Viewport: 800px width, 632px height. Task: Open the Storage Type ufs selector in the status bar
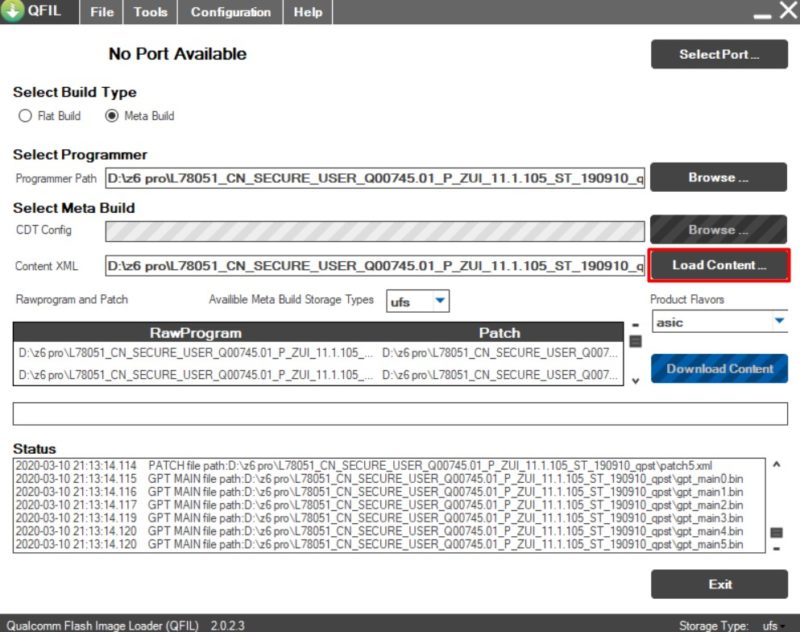773,625
